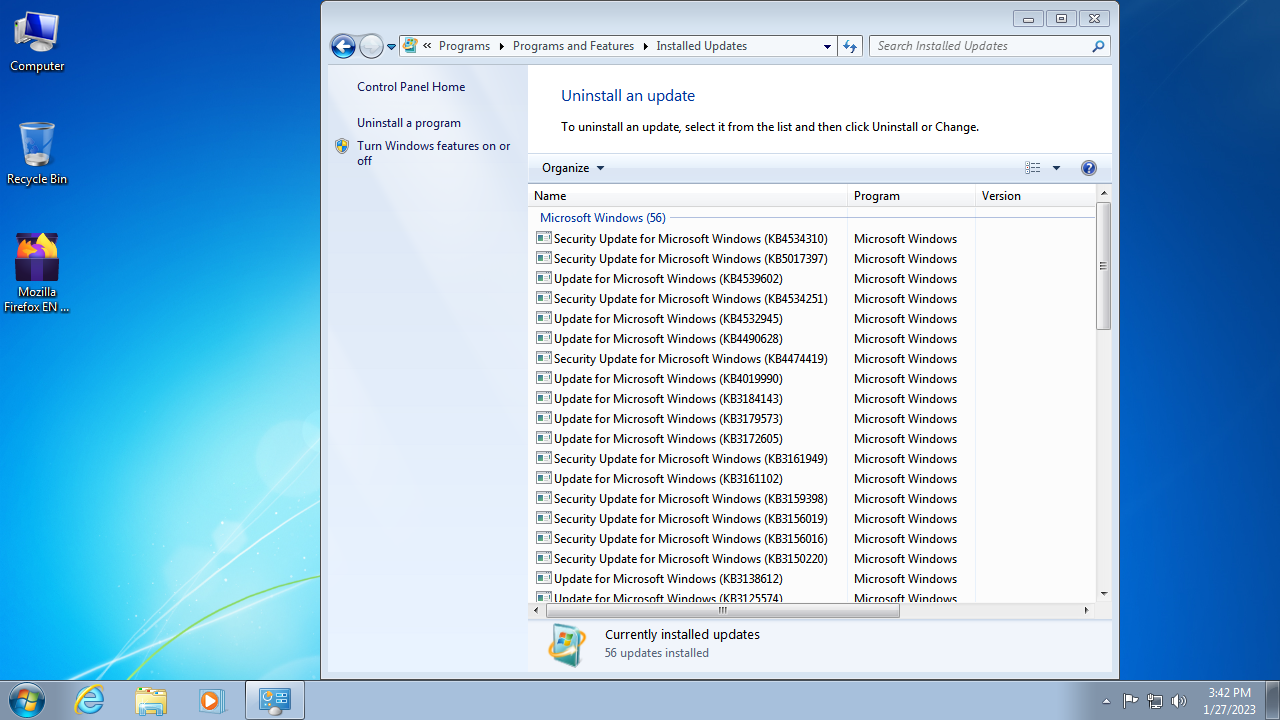This screenshot has height=720, width=1280.
Task: Open recent pages dropdown arrow
Action: [391, 47]
